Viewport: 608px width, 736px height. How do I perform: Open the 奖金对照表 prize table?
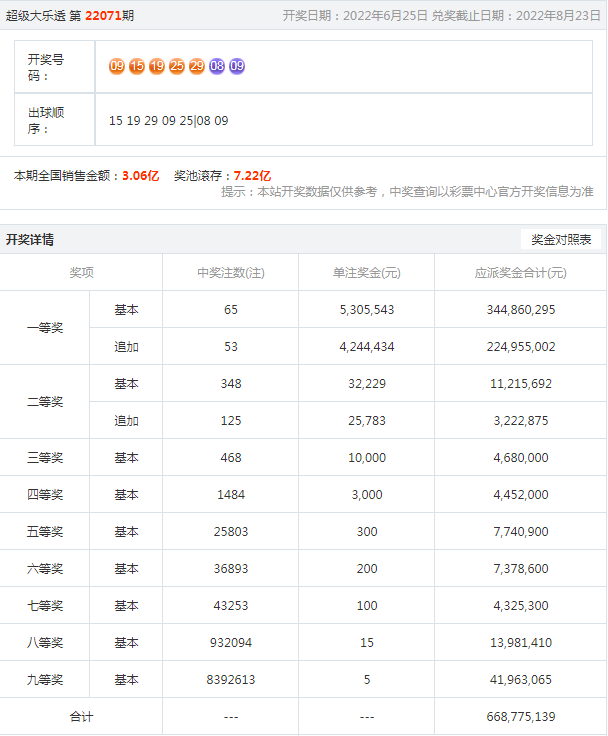[561, 240]
